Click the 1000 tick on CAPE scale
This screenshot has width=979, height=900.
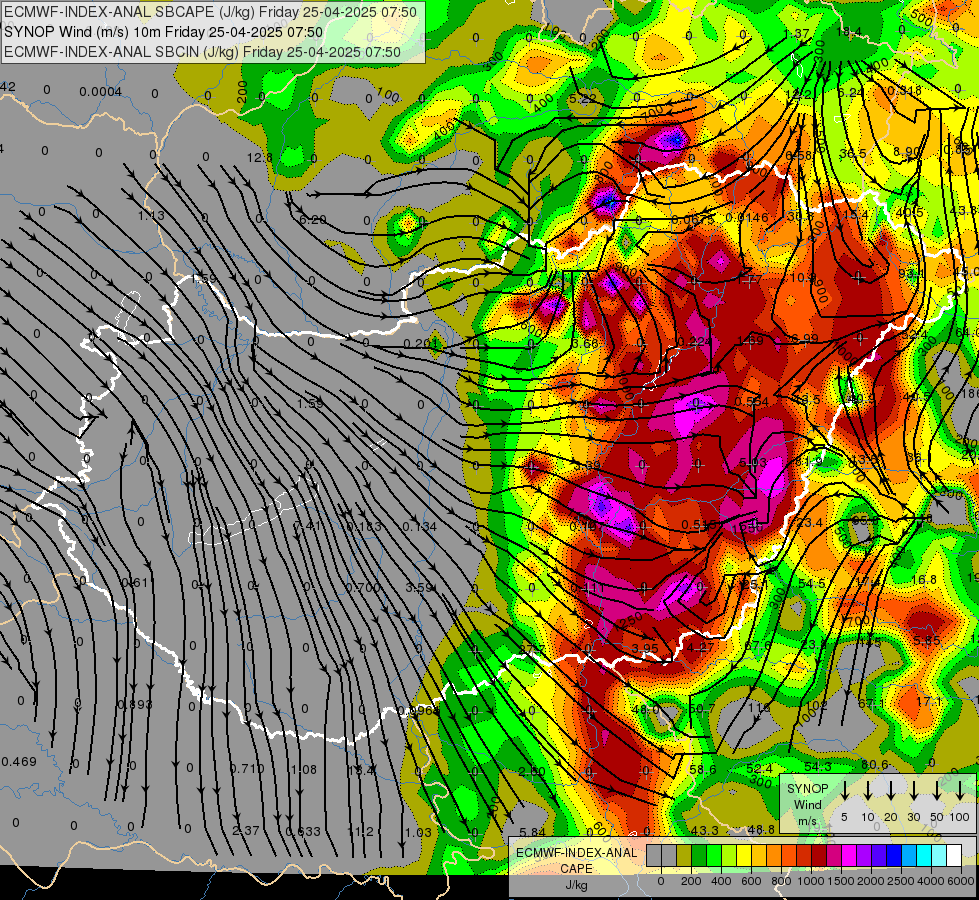click(x=812, y=881)
